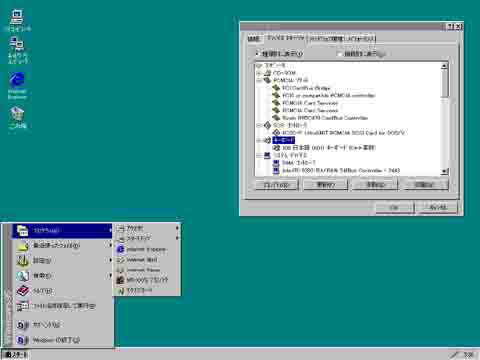Image resolution: width=480 pixels, height=360 pixels.
Task: Expand the CD-ROM tree node
Action: 259,73
